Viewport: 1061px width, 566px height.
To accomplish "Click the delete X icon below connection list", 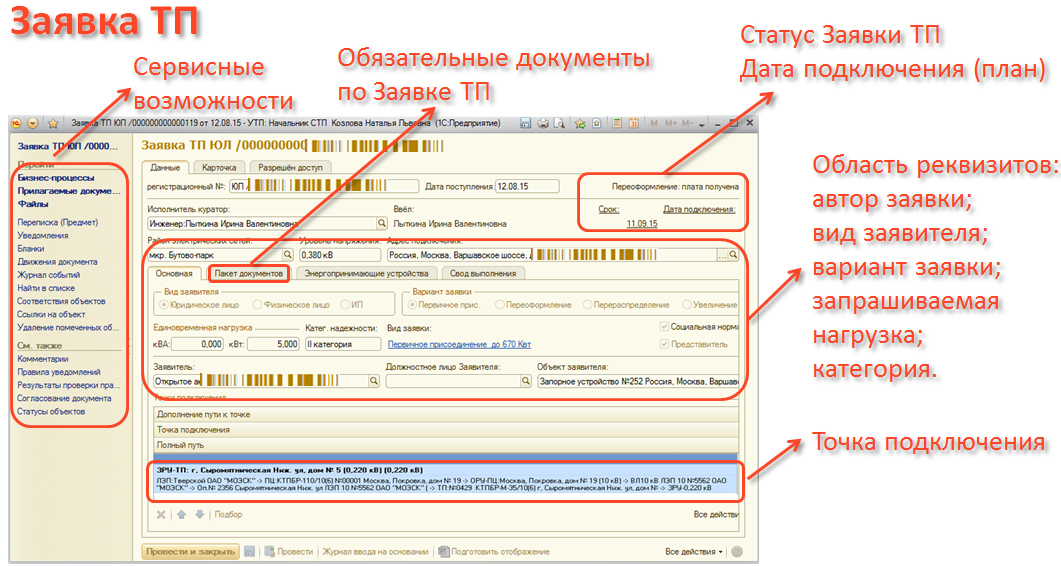I will pos(161,514).
